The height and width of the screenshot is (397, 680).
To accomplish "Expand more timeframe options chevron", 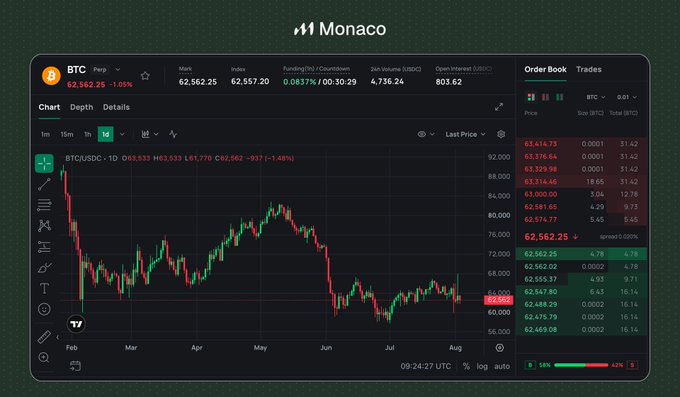I will [x=122, y=134].
